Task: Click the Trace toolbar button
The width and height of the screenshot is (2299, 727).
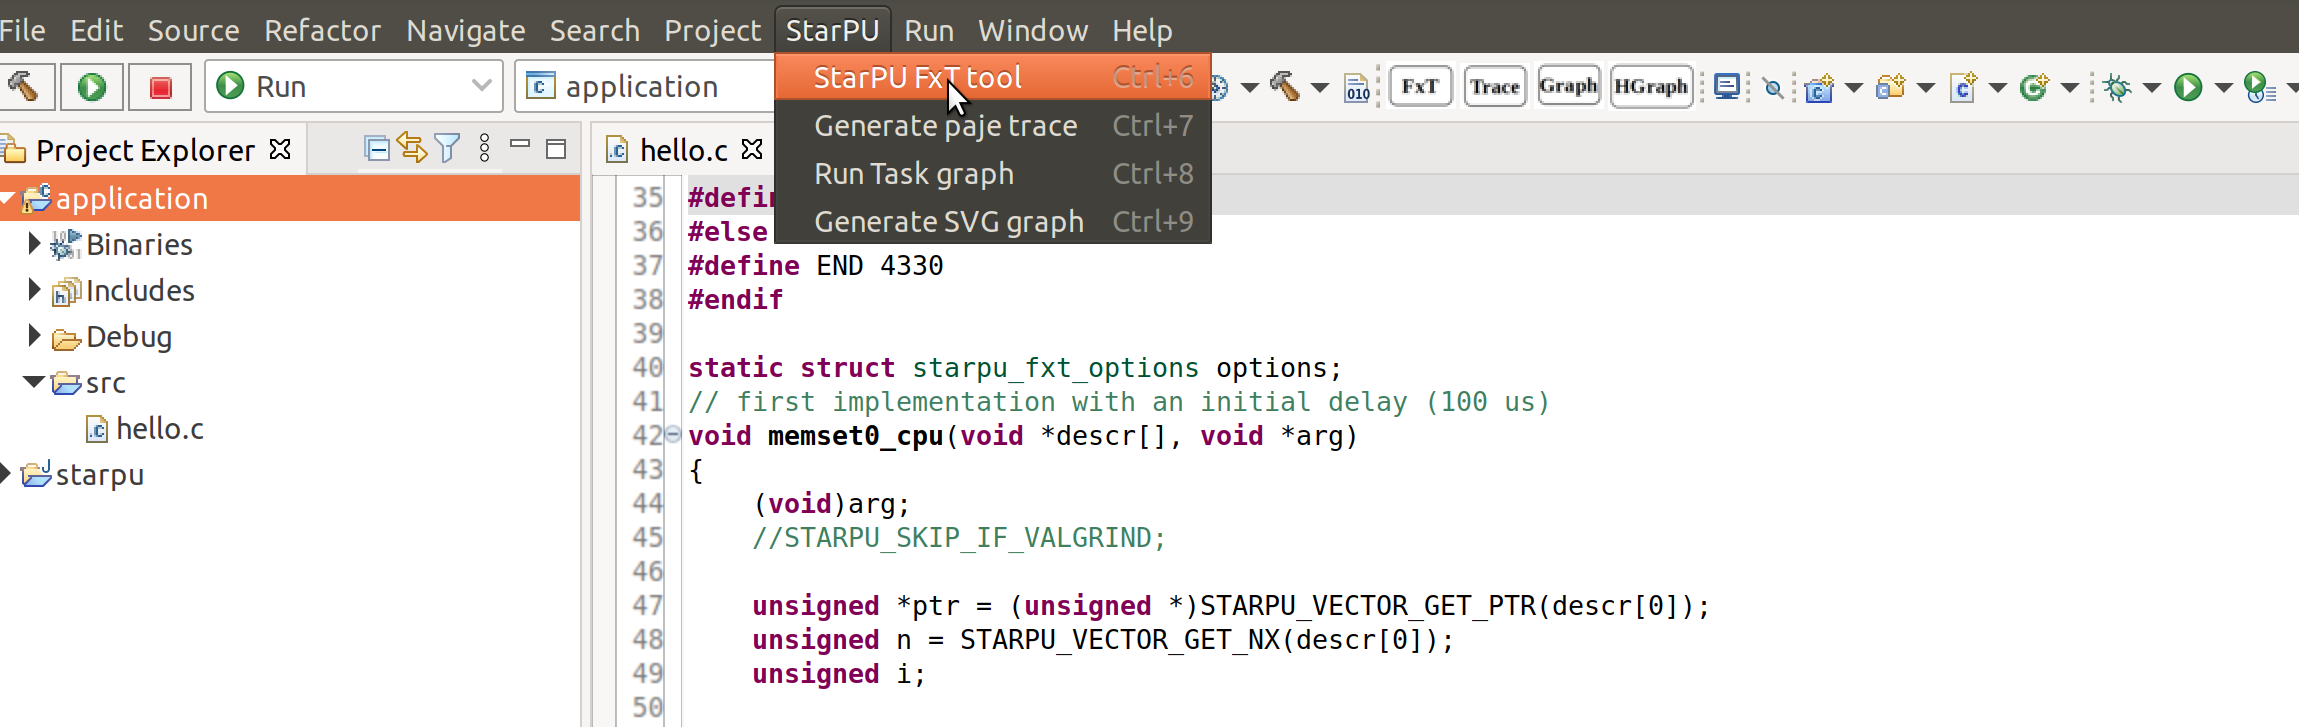Action: pos(1495,87)
